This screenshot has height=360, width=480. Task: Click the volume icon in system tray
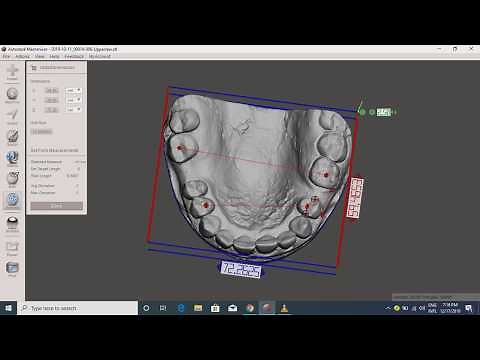[422, 308]
